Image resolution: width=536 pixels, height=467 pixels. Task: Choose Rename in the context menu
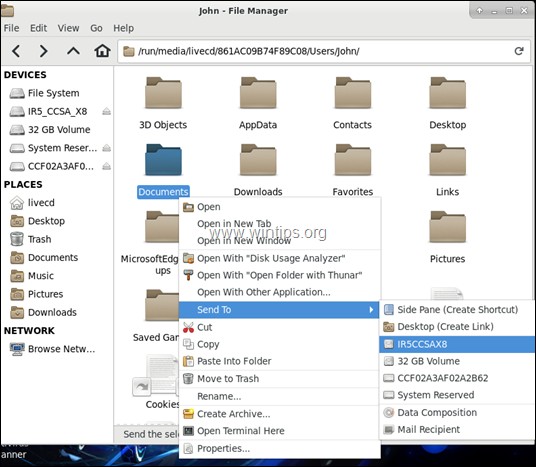pos(280,397)
